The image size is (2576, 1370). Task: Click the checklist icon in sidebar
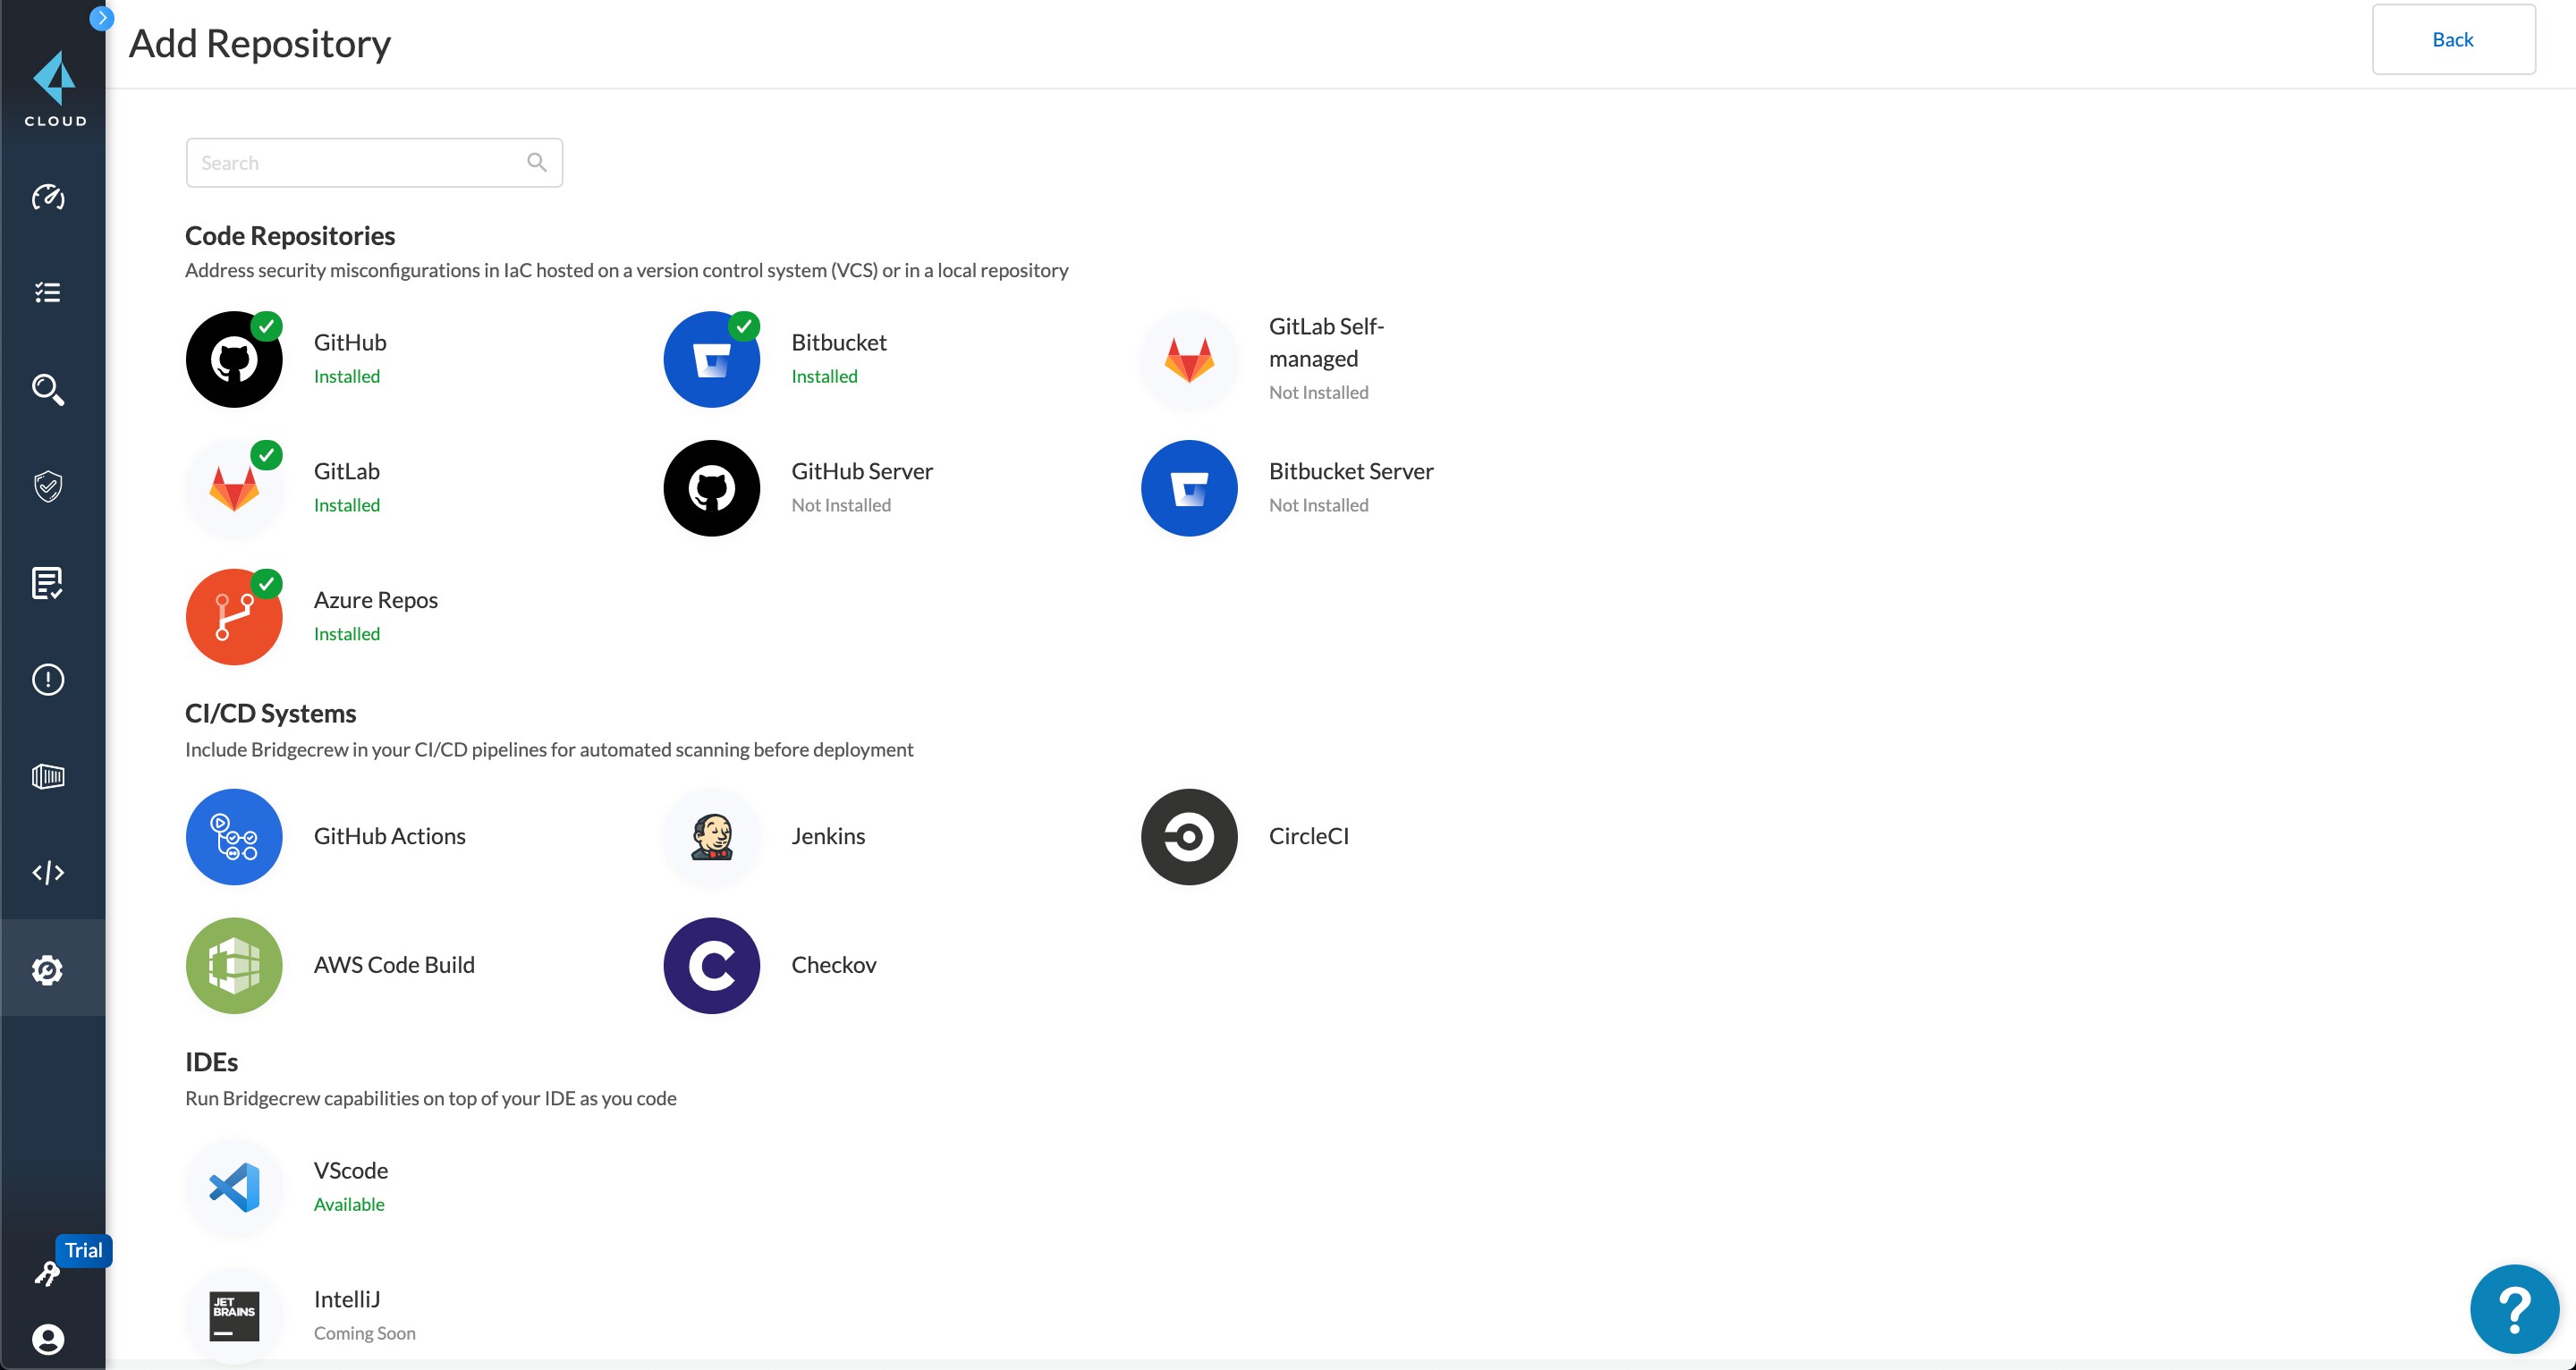point(48,292)
